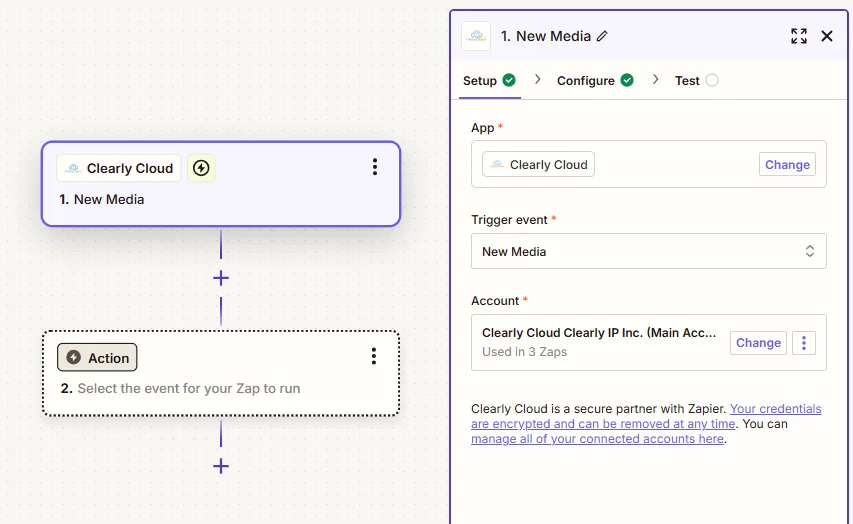Click the pencil icon to rename the step
The image size is (853, 524).
602,36
